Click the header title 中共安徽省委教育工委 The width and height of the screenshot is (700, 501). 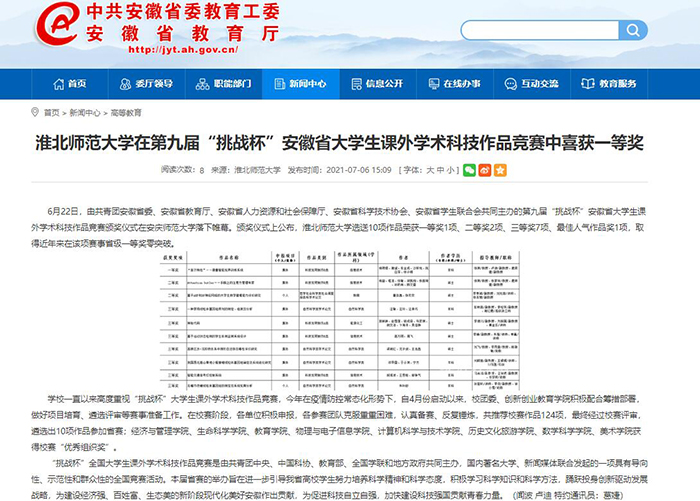[x=183, y=11]
